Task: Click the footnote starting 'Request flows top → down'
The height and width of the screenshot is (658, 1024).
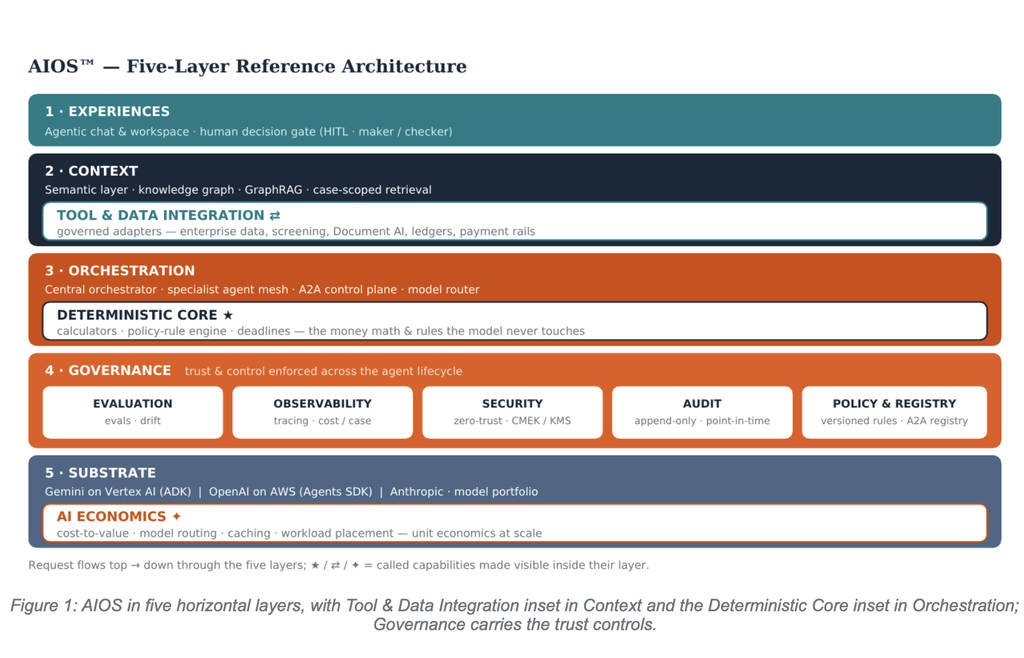Action: pyautogui.click(x=338, y=565)
